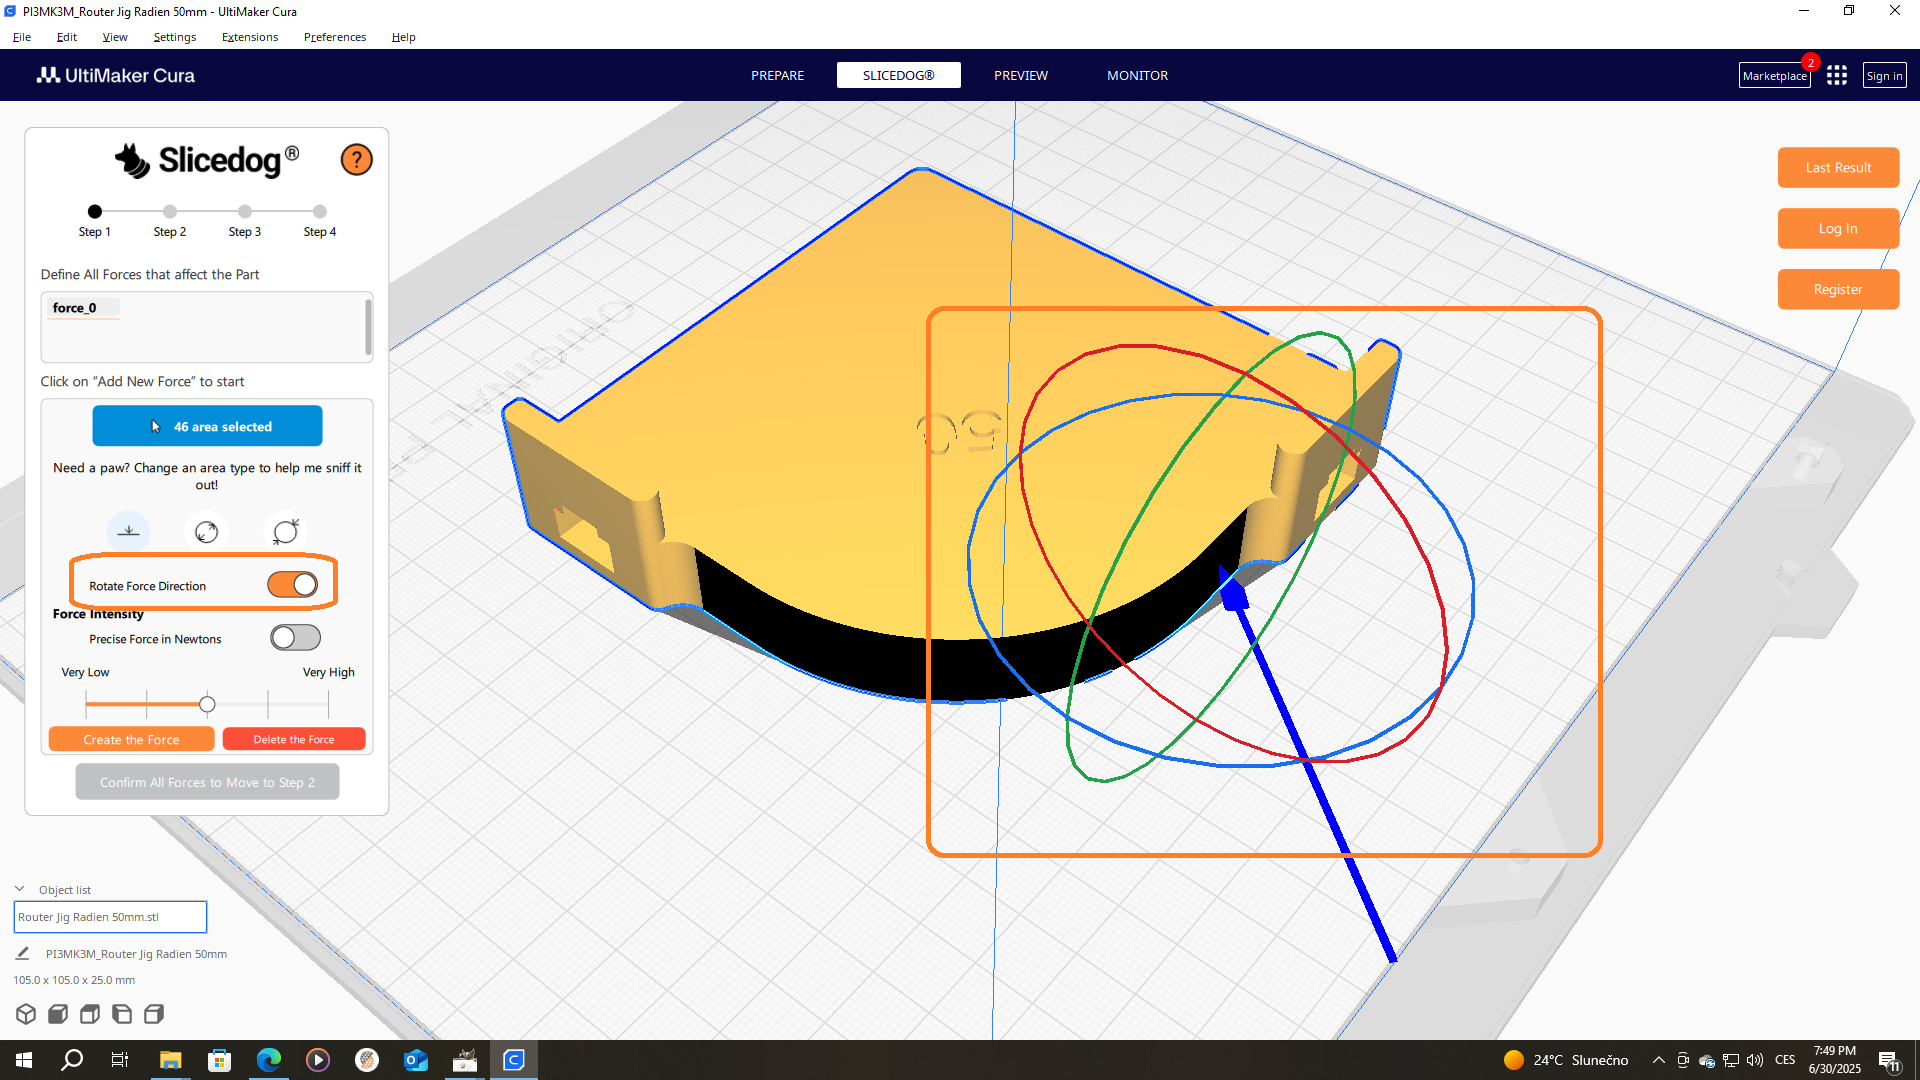Select the rotating torque area type icon

(x=286, y=531)
